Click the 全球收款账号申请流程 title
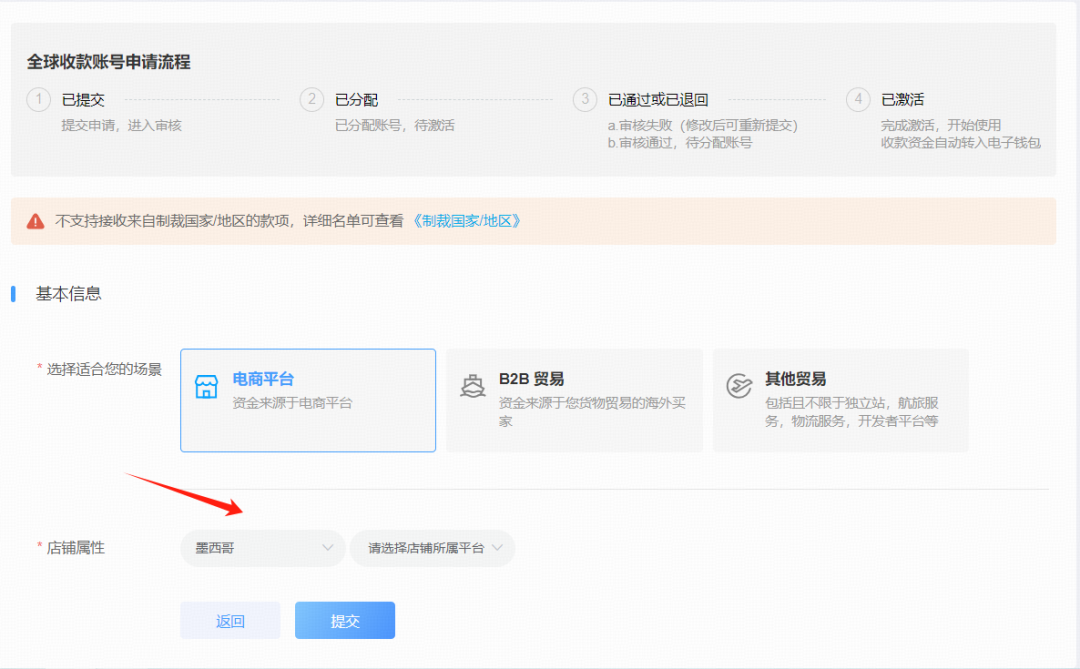Screen dimensions: 1080x669 109,62
